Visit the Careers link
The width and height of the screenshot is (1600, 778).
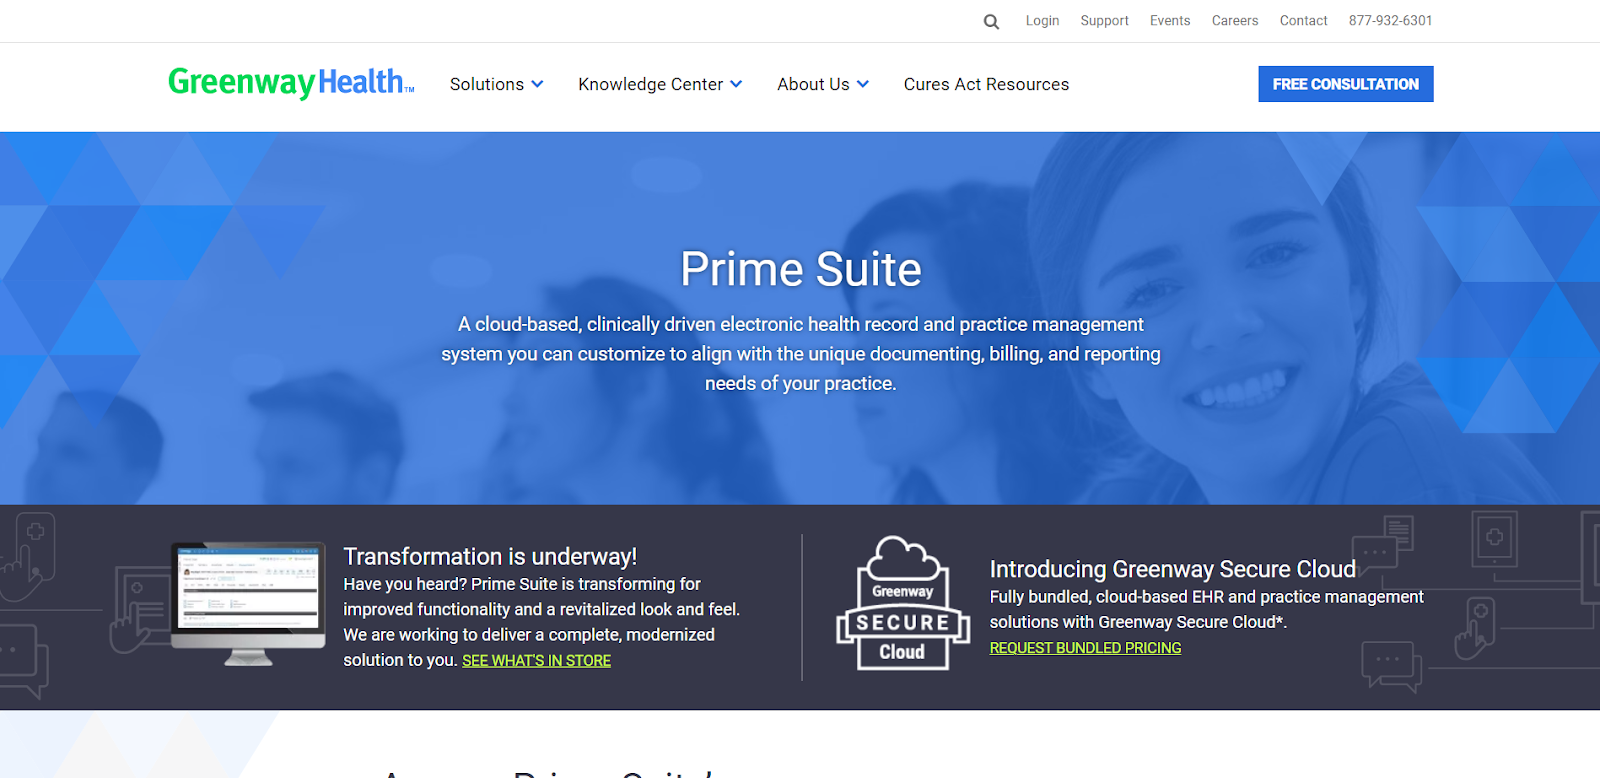(x=1235, y=20)
